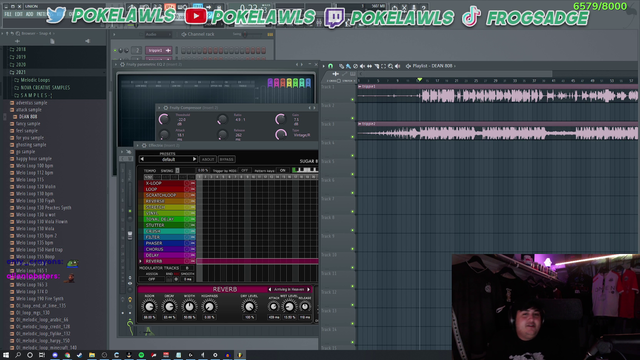
Task: Select the mute tool in playlist toolbar
Action: coord(362,66)
